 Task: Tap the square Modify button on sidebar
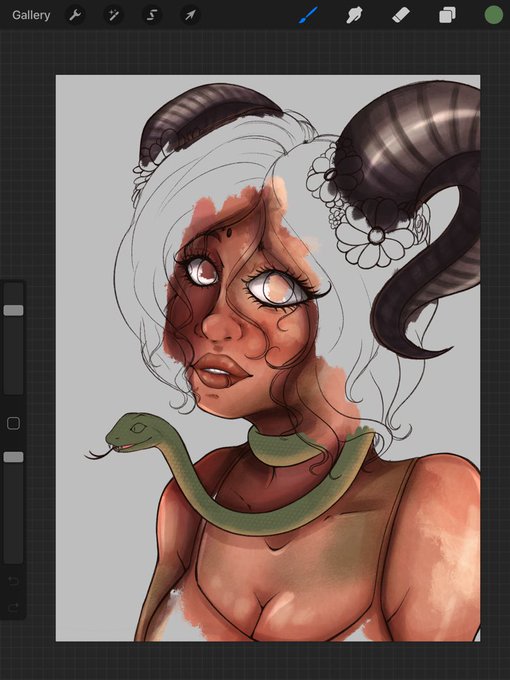pyautogui.click(x=13, y=423)
